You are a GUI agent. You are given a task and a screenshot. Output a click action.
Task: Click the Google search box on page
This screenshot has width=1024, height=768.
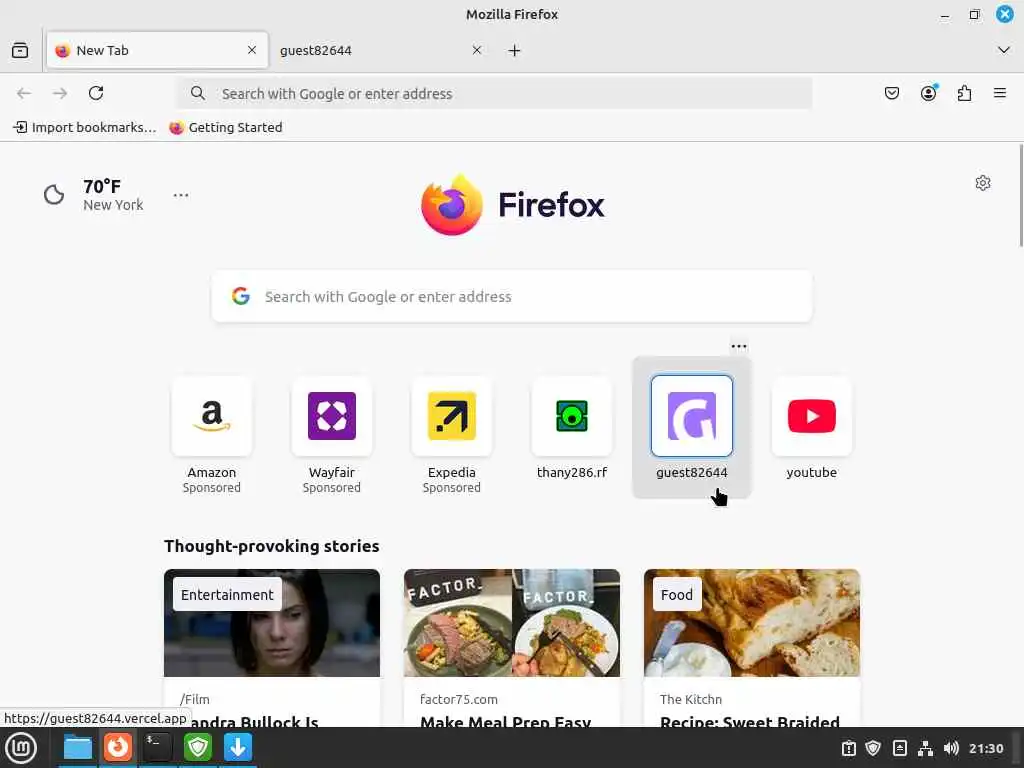coord(512,296)
